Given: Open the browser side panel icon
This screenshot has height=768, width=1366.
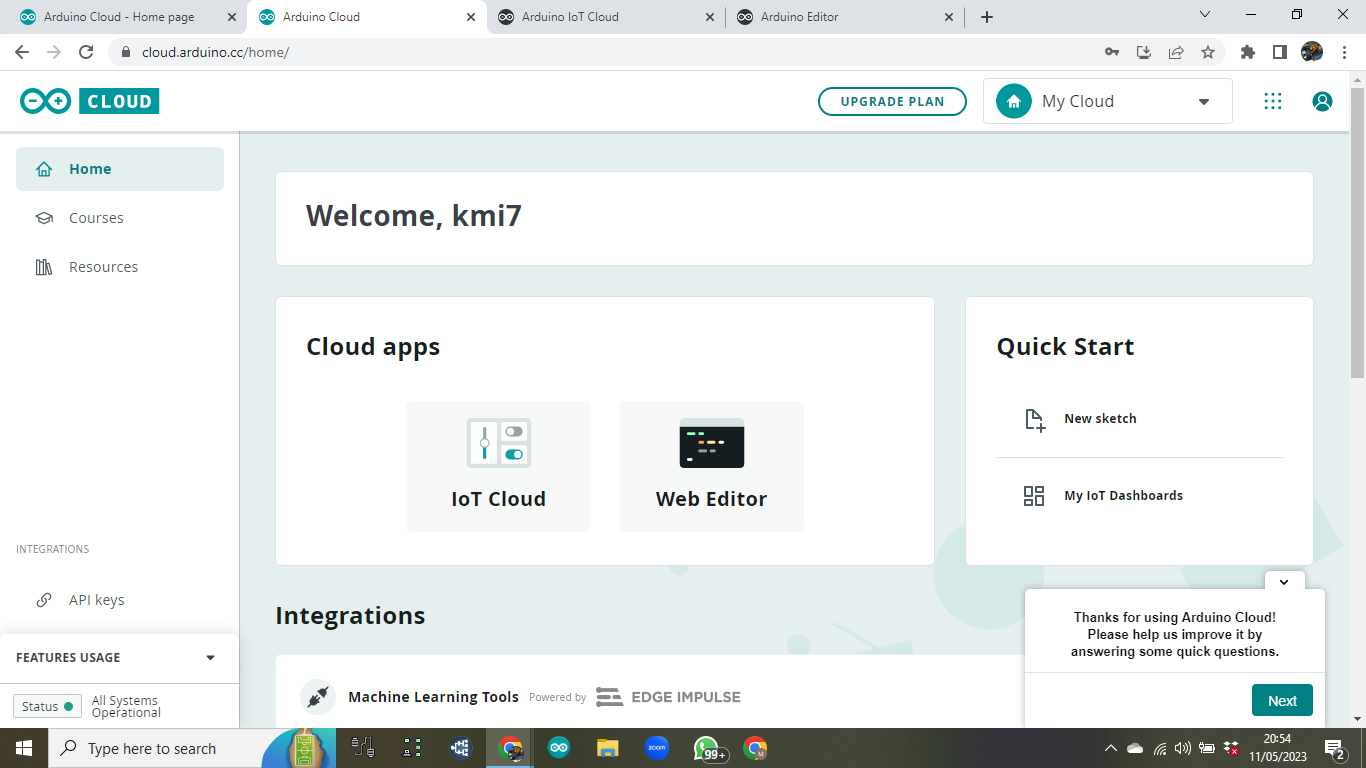Looking at the screenshot, I should (x=1279, y=52).
